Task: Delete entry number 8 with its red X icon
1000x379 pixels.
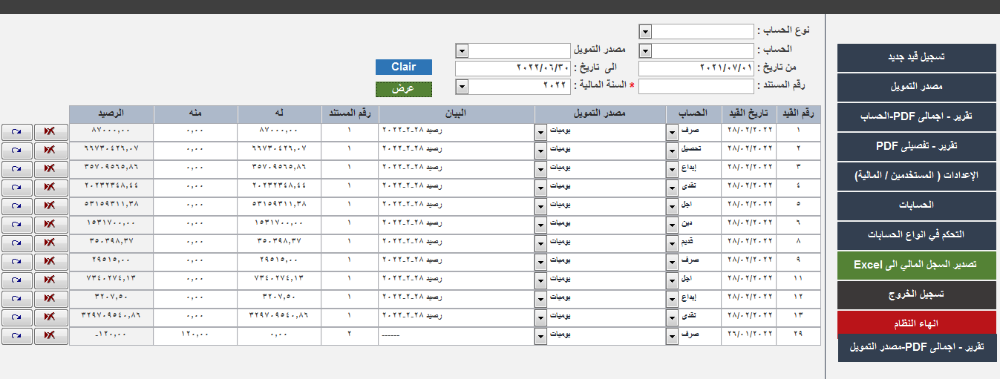Action: point(50,243)
